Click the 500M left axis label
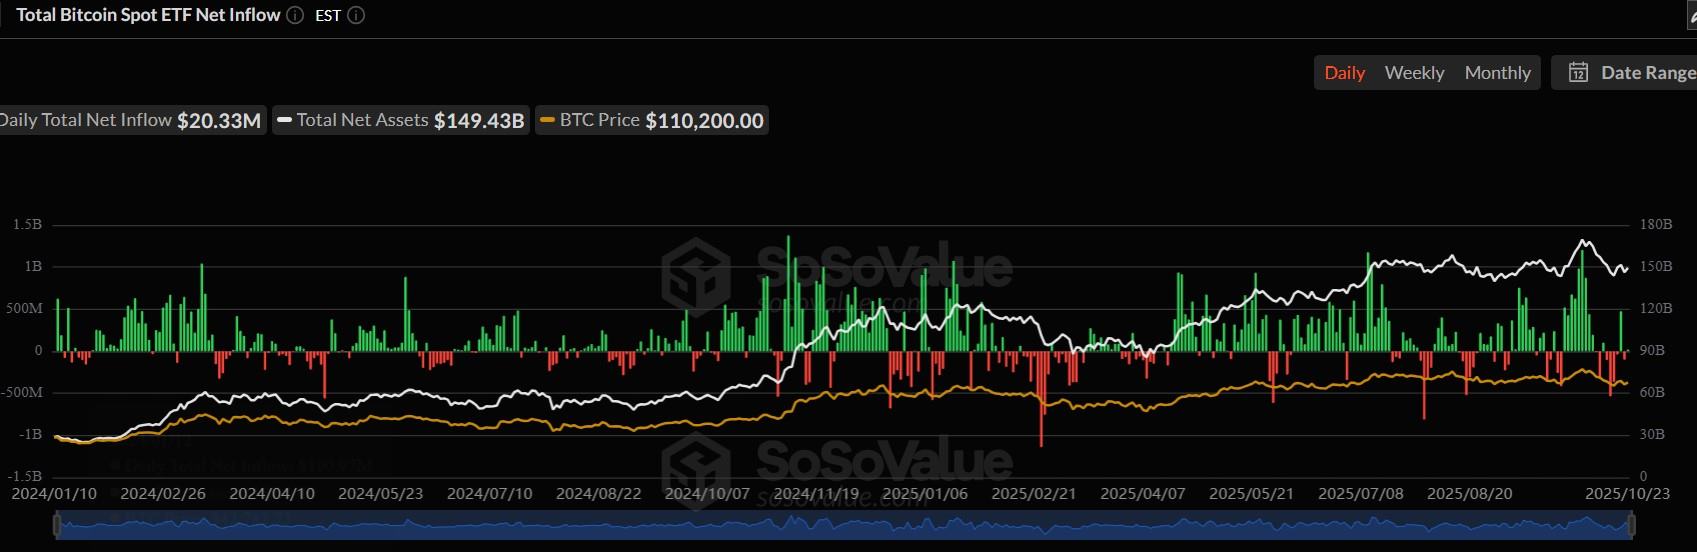The width and height of the screenshot is (1697, 552). coord(24,308)
